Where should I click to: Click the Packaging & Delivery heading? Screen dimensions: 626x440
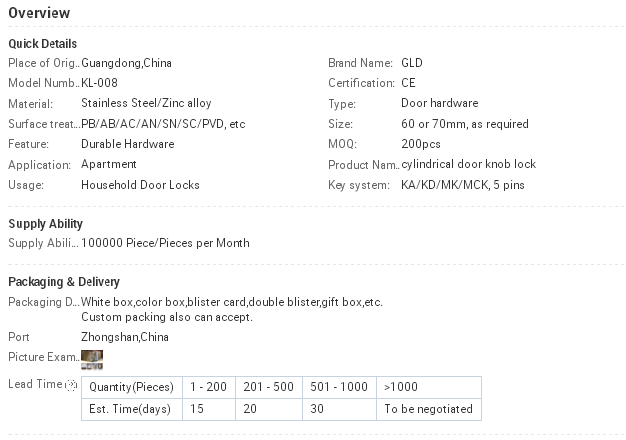(64, 282)
